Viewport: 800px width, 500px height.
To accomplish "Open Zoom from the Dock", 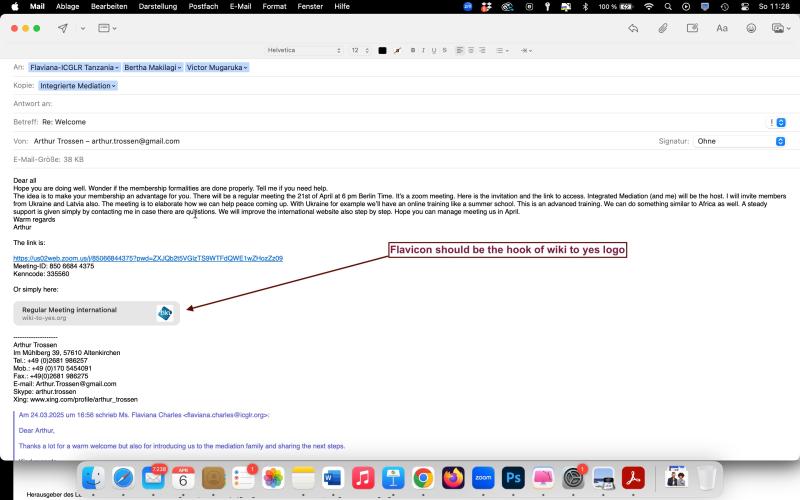I will 483,478.
